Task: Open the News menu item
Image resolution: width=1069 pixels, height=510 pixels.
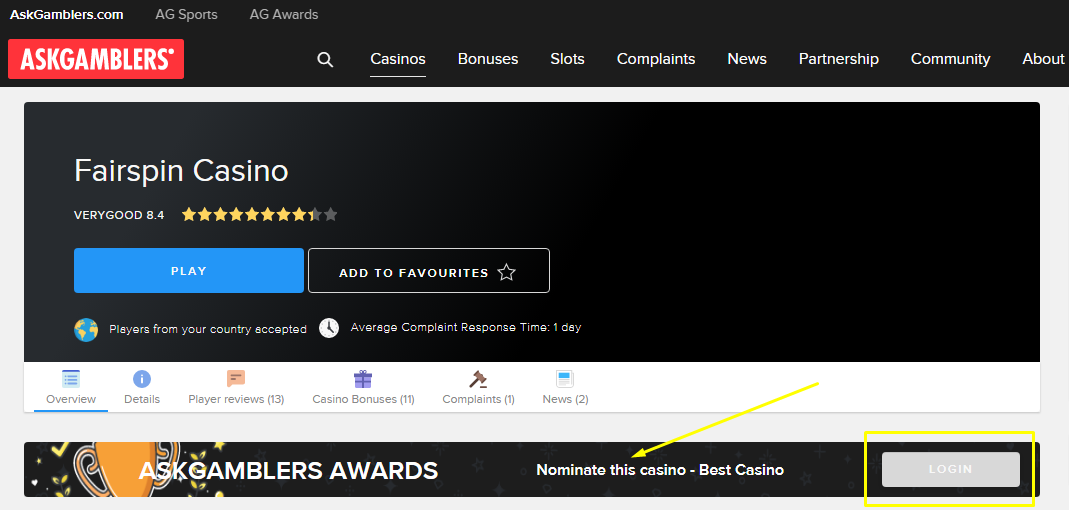Action: pos(747,59)
